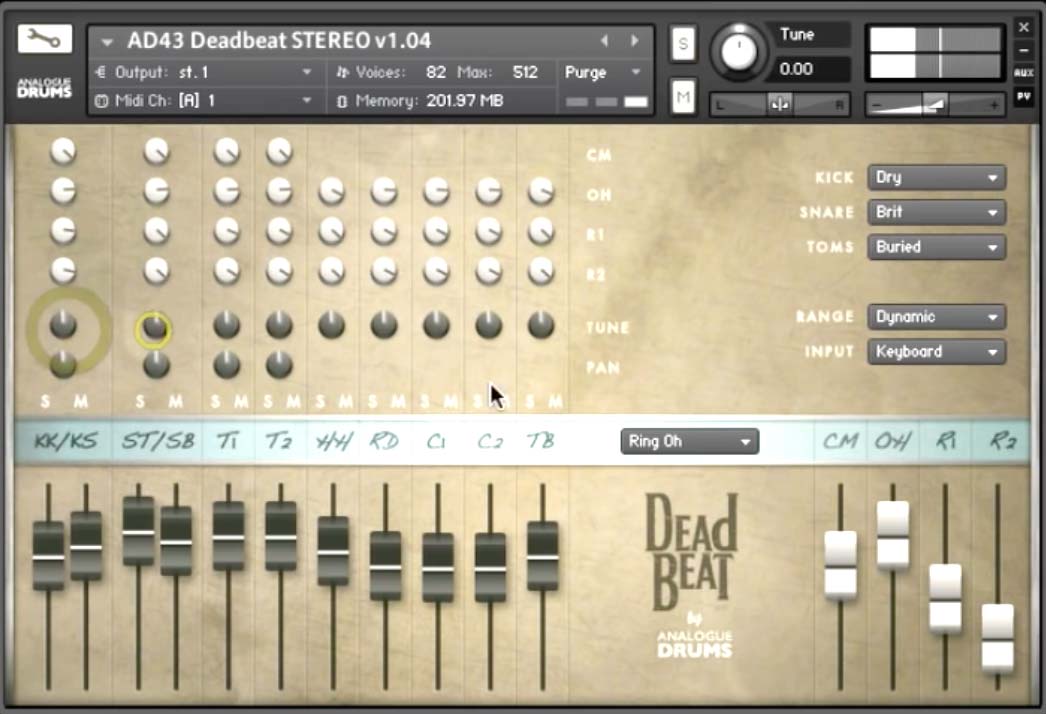The width and height of the screenshot is (1046, 714).
Task: Click the H/H channel's OH send knob
Action: point(332,192)
